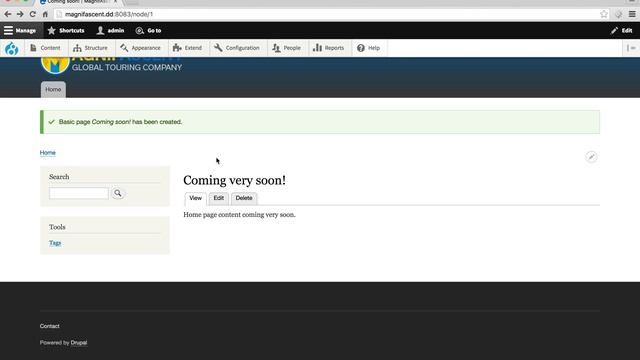Click inside the Search text field

(x=79, y=193)
